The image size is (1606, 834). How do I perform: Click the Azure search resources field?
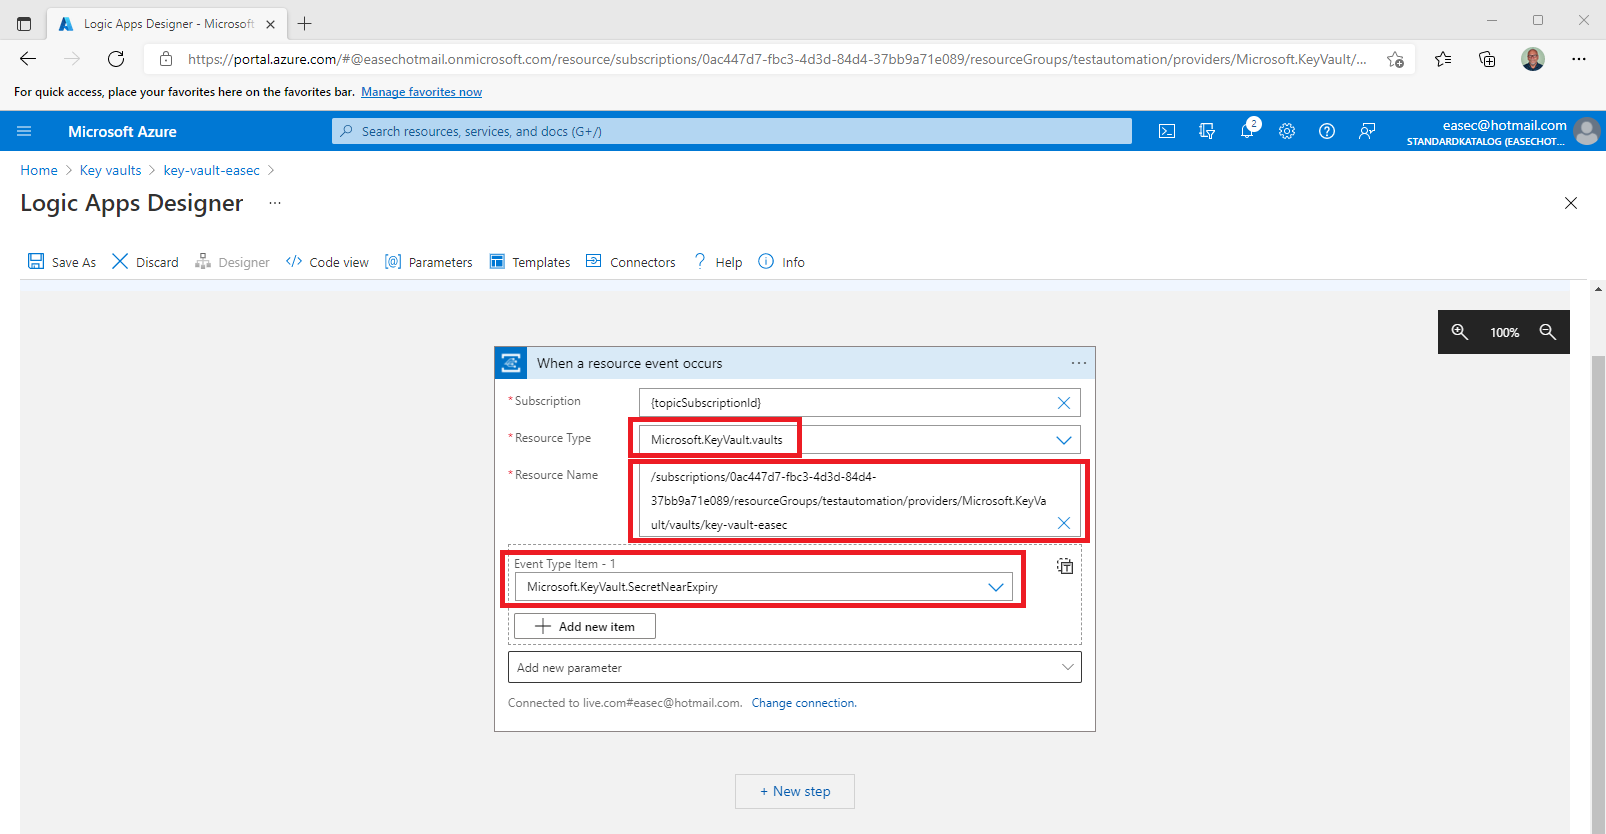(x=731, y=131)
